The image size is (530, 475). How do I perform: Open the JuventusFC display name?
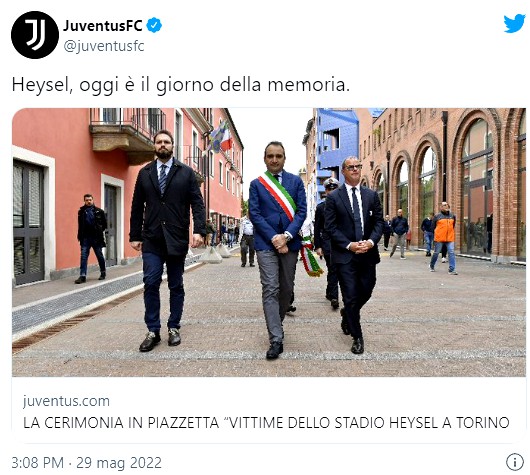point(103,25)
